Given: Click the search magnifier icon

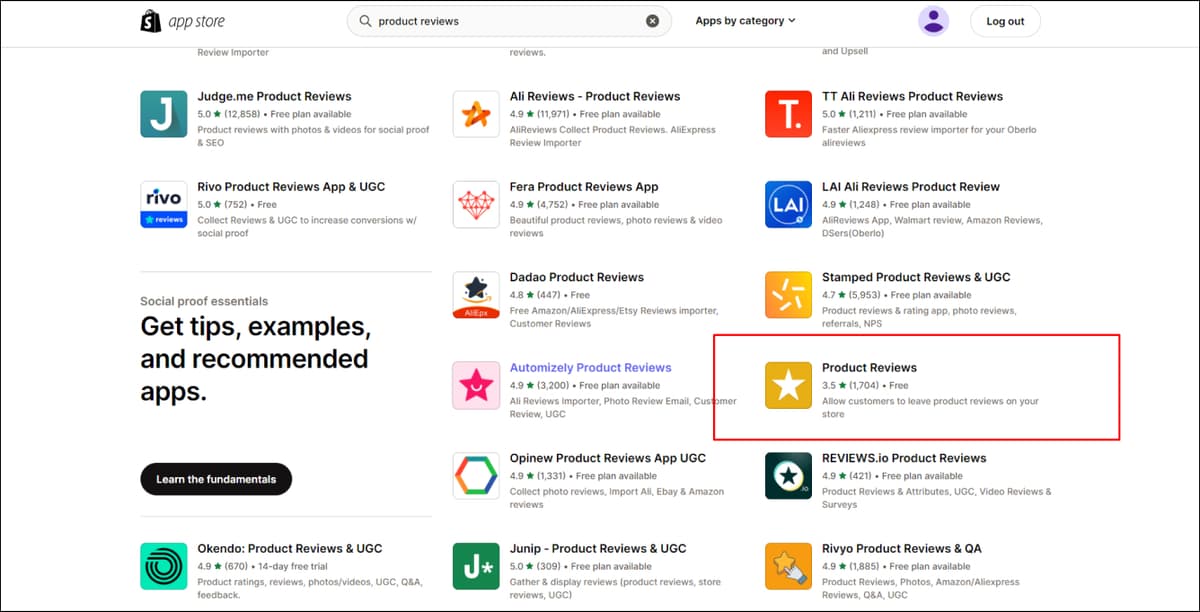Looking at the screenshot, I should [x=365, y=21].
